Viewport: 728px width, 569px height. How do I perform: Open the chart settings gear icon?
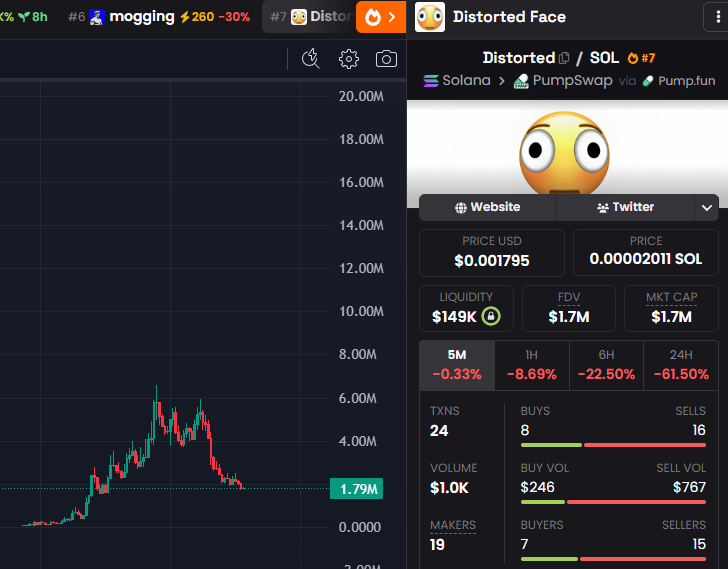coord(349,59)
